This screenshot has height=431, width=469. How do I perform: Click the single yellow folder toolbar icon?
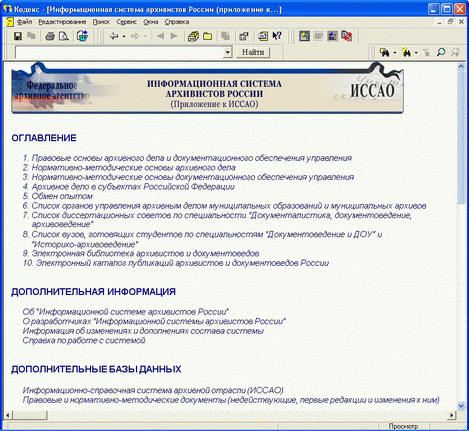coord(208,36)
